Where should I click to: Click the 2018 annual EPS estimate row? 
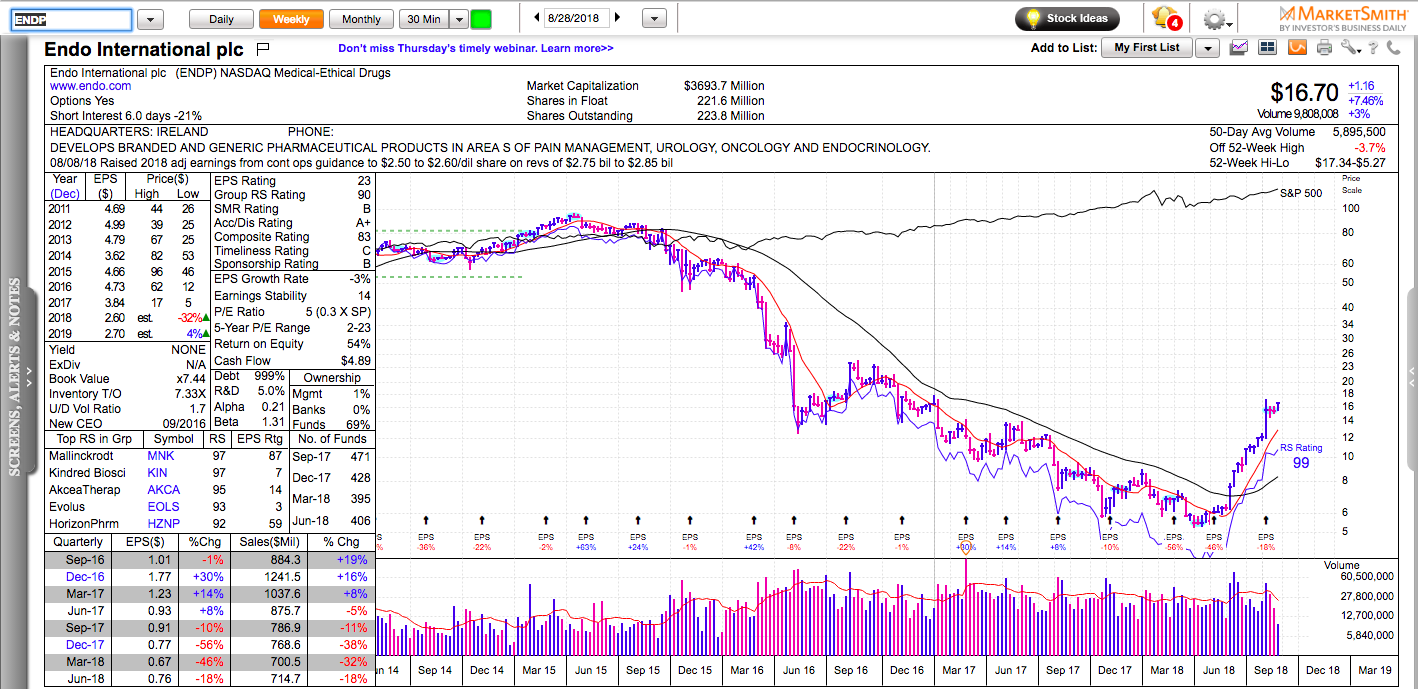click(x=129, y=318)
